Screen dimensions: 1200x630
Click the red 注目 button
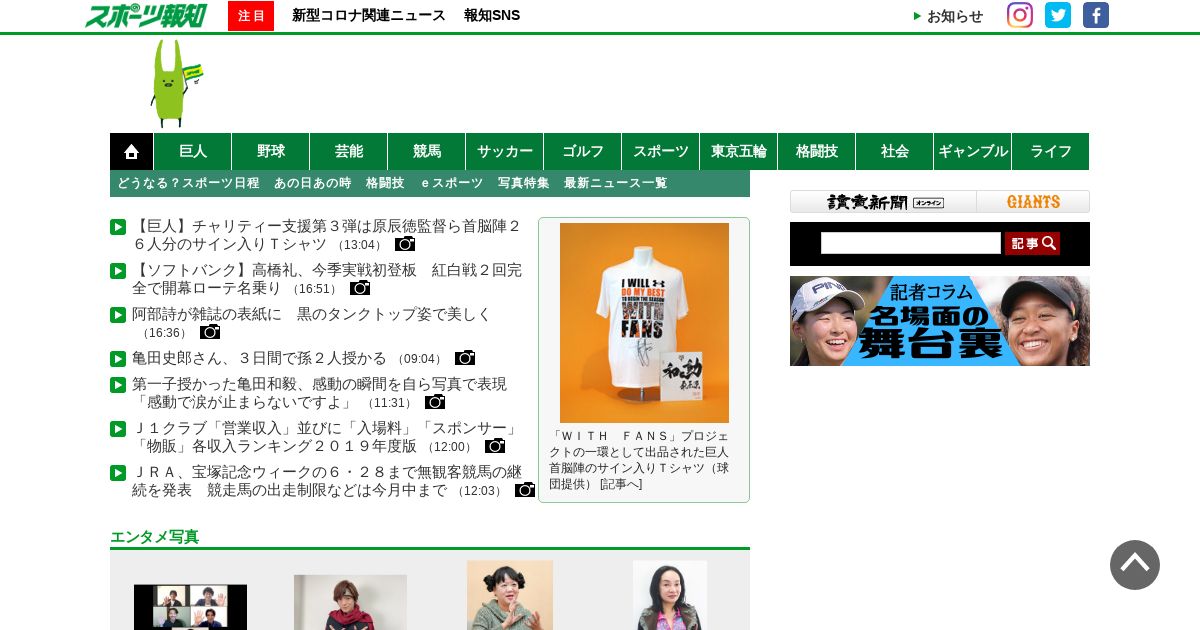pyautogui.click(x=251, y=15)
